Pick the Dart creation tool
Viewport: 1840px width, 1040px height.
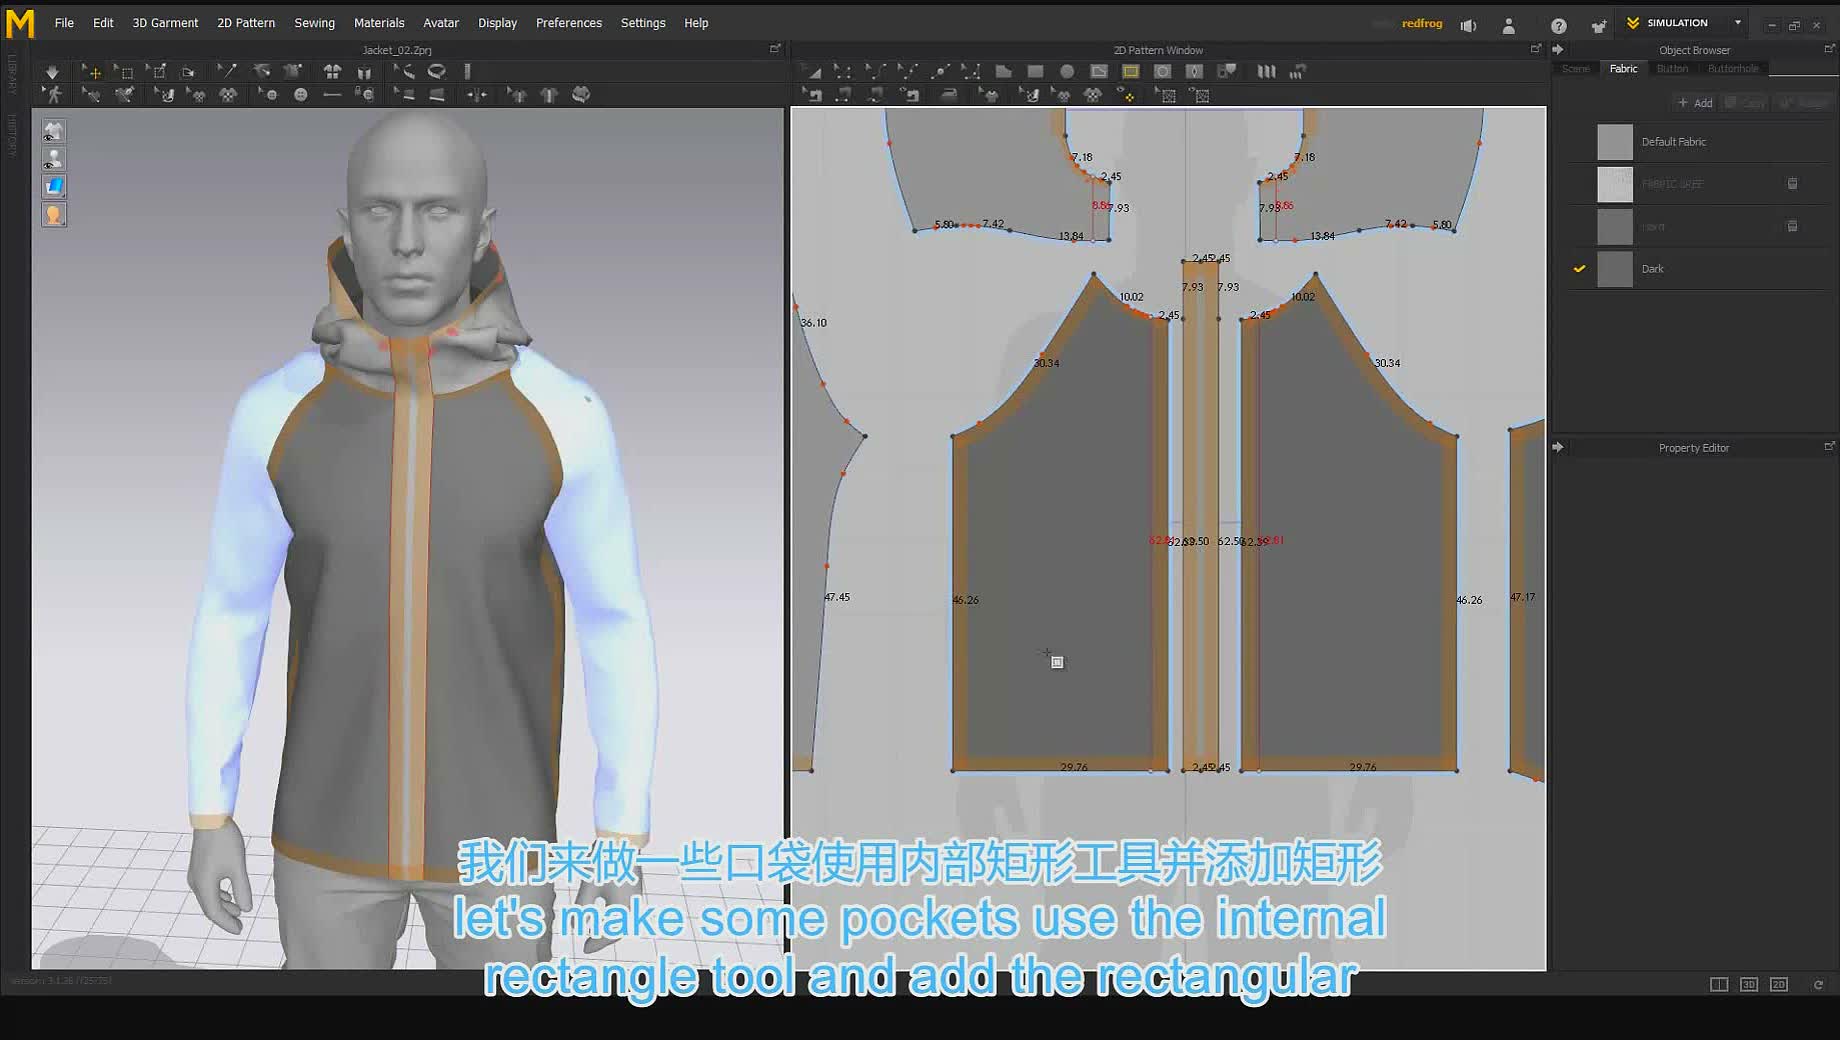[x=1194, y=71]
